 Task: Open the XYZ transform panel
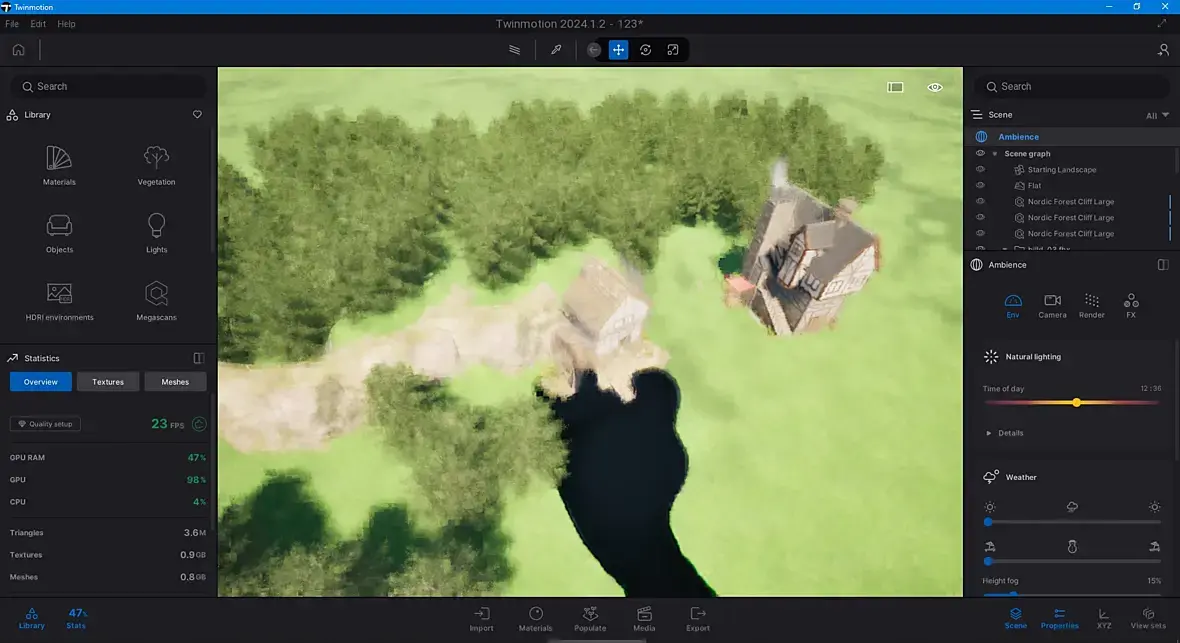[1104, 619]
